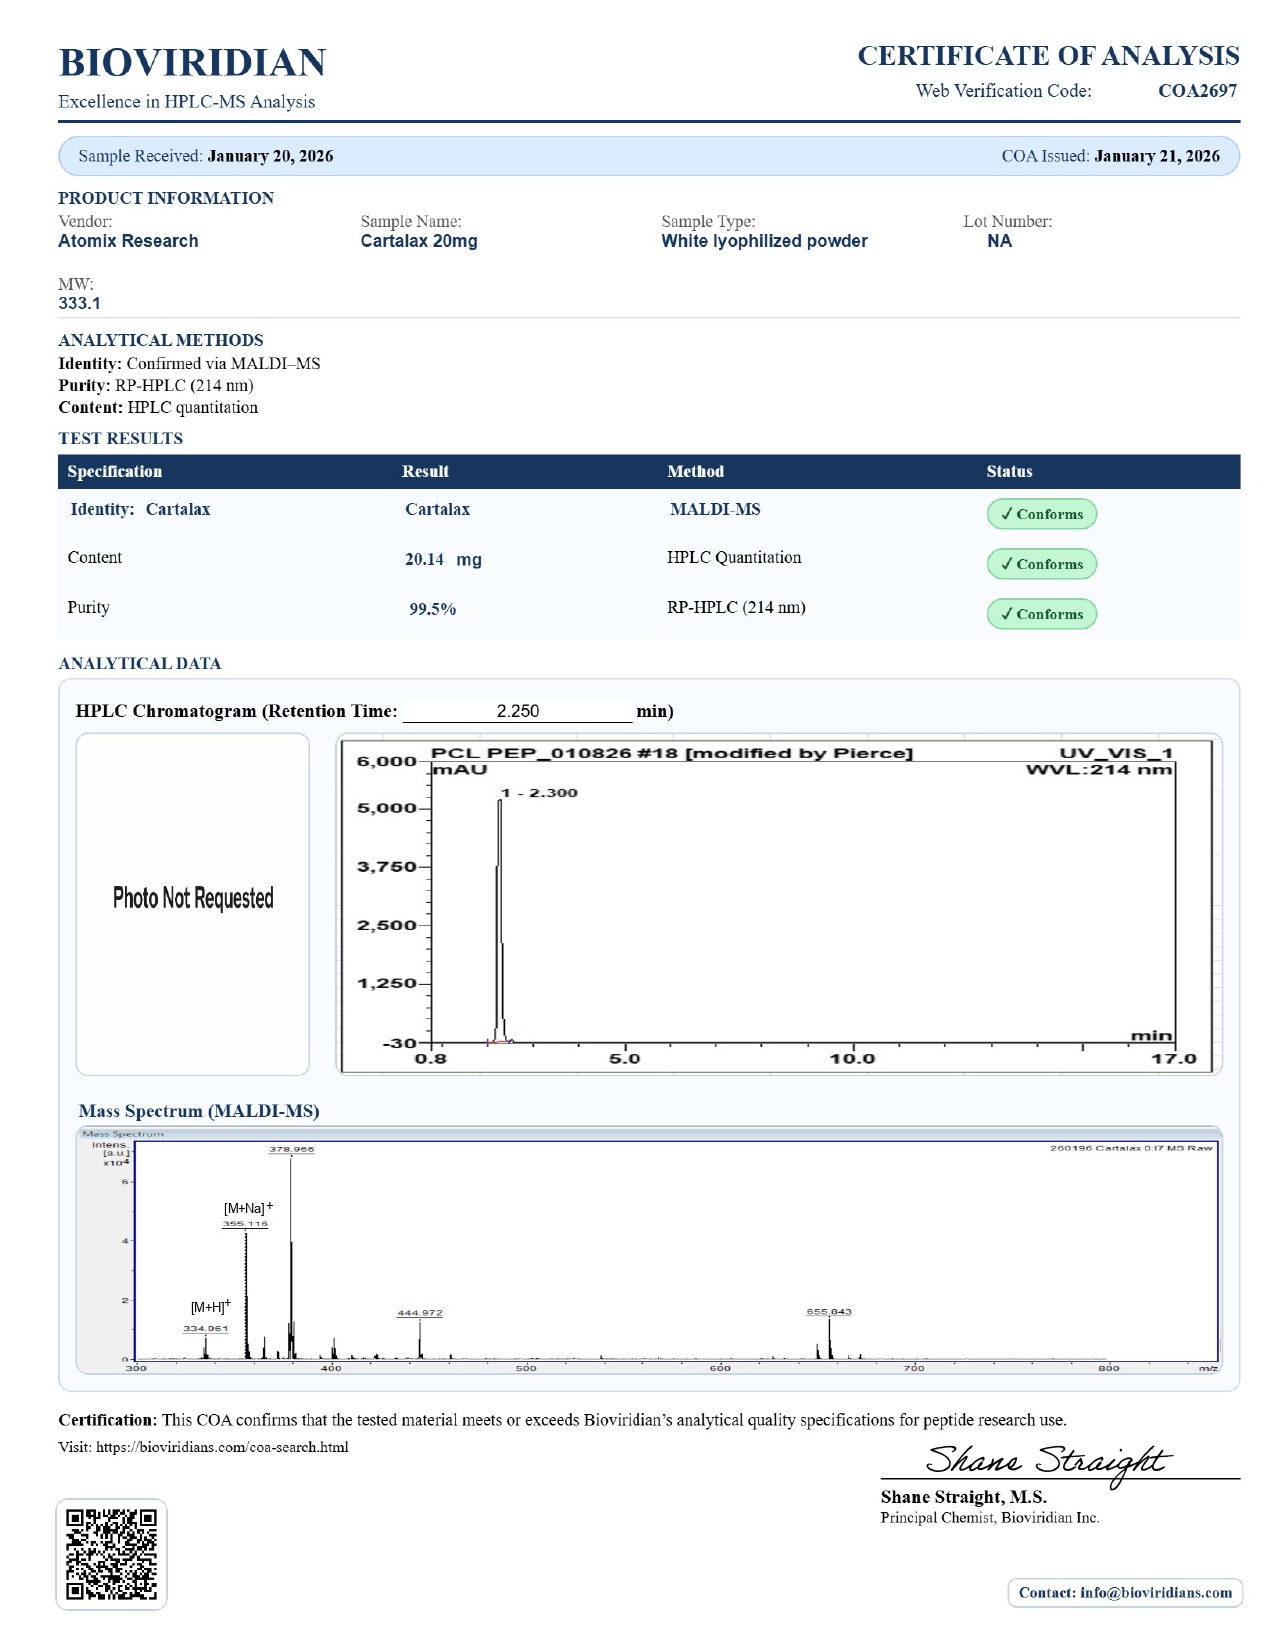
Task: Click the HPLC chromatogram plot
Action: pos(779,904)
